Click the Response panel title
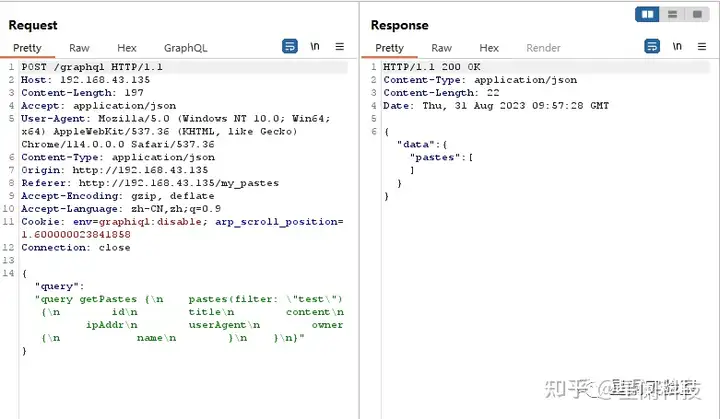720x419 pixels. pyautogui.click(x=399, y=25)
